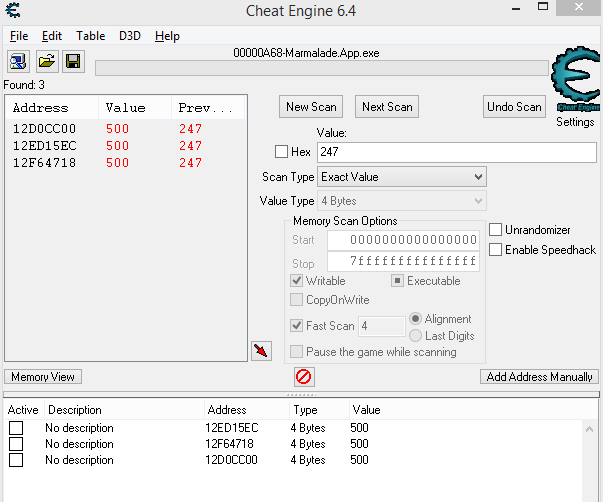Open the Value Type dropdown
This screenshot has height=502, width=603.
click(401, 201)
